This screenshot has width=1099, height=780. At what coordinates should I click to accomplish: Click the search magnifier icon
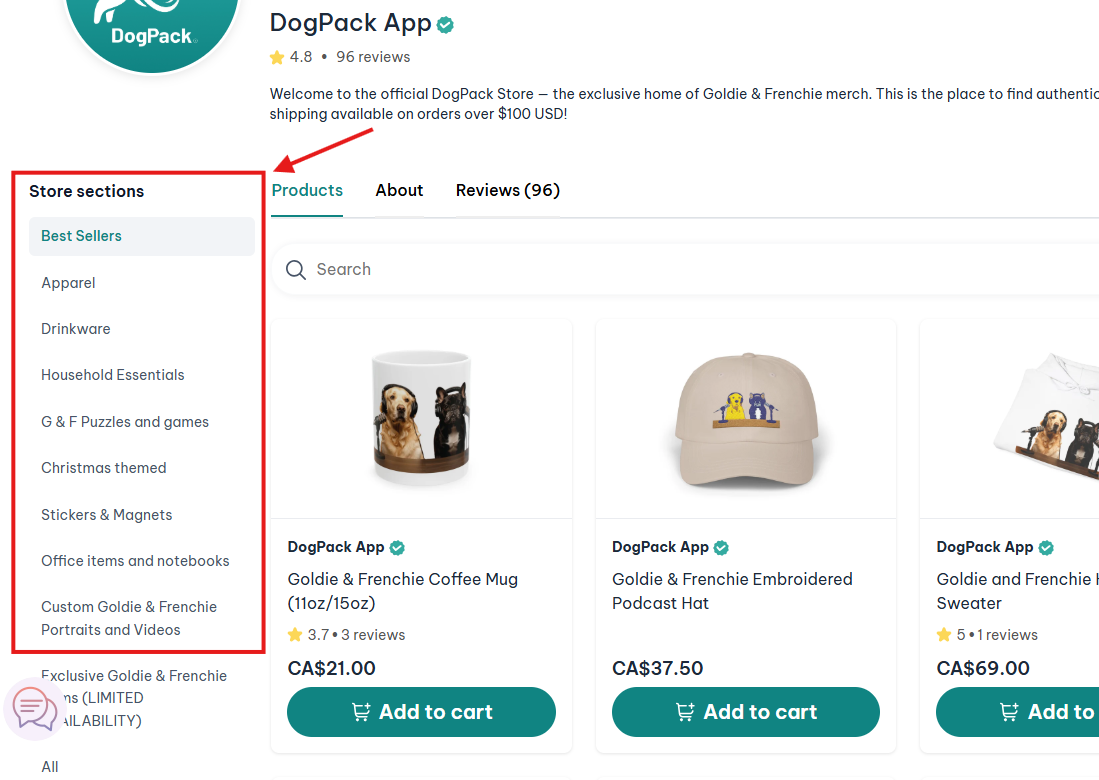[x=295, y=270]
